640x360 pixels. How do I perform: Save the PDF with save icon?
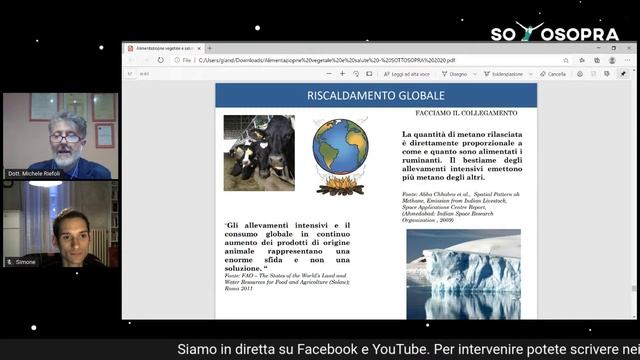point(593,74)
